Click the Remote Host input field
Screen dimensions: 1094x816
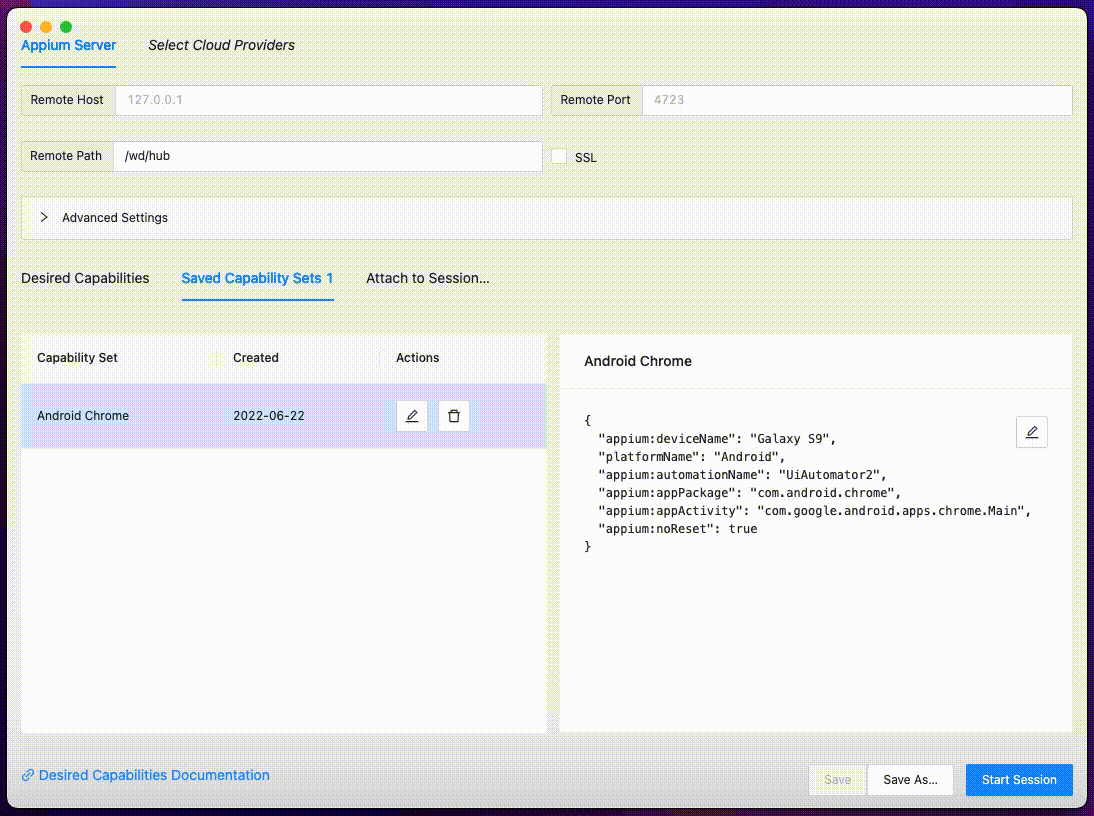pyautogui.click(x=328, y=100)
